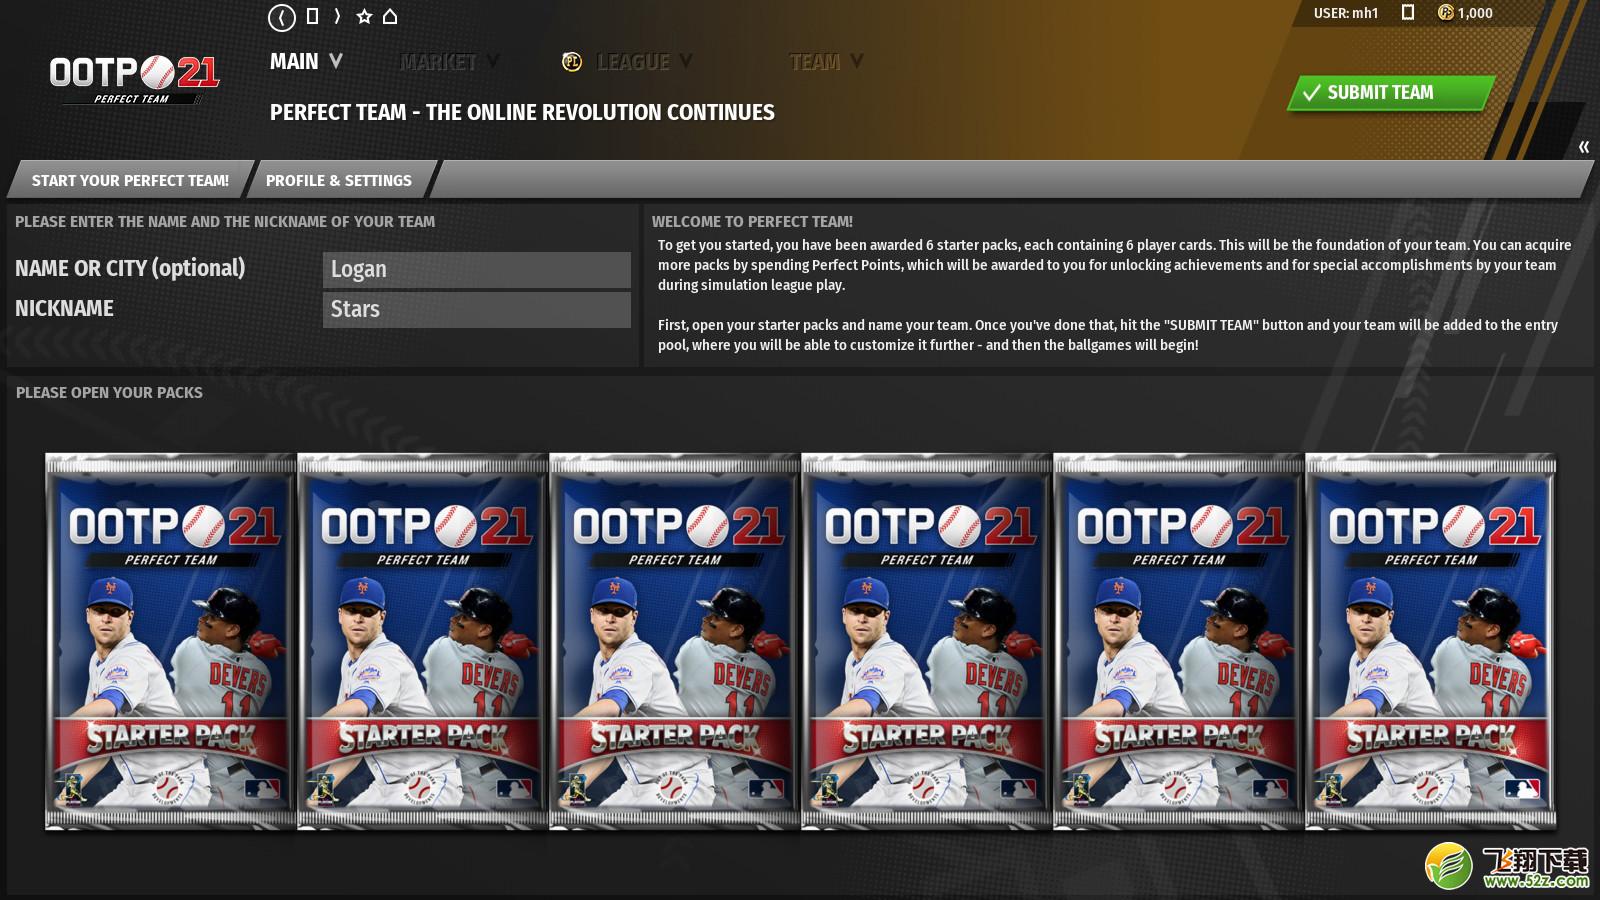Collapse the header with the double chevron

tap(1584, 147)
